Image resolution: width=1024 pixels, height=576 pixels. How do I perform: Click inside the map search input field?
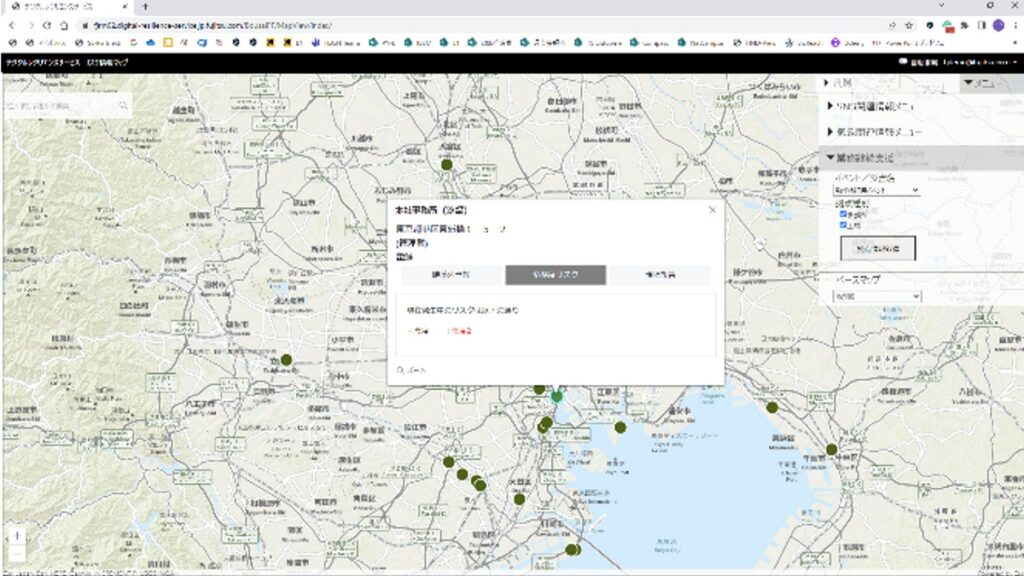click(x=60, y=105)
